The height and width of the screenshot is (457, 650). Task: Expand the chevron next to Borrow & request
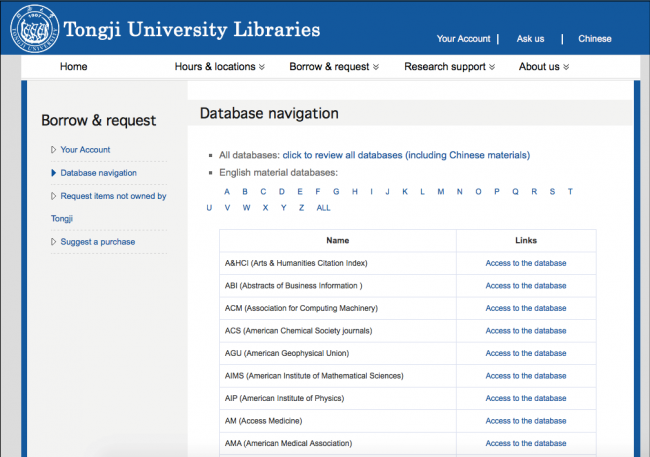pyautogui.click(x=376, y=67)
